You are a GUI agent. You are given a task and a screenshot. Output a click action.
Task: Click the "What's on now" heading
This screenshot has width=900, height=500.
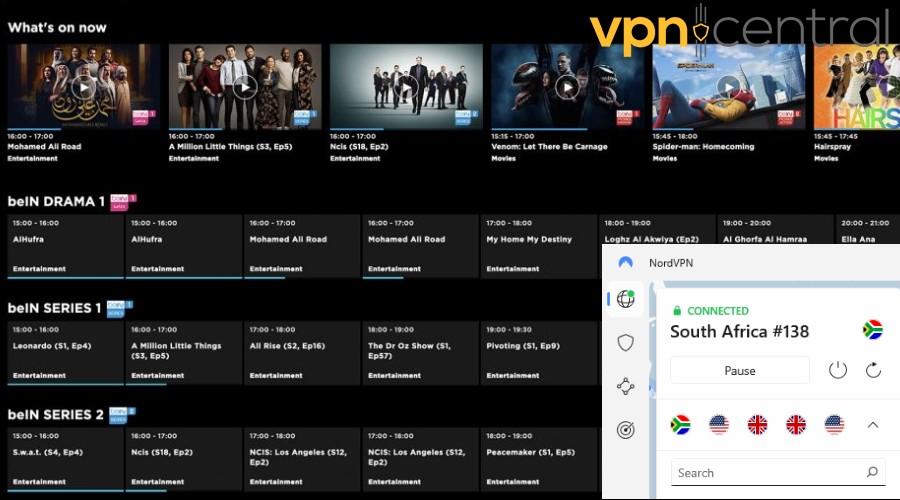point(57,28)
